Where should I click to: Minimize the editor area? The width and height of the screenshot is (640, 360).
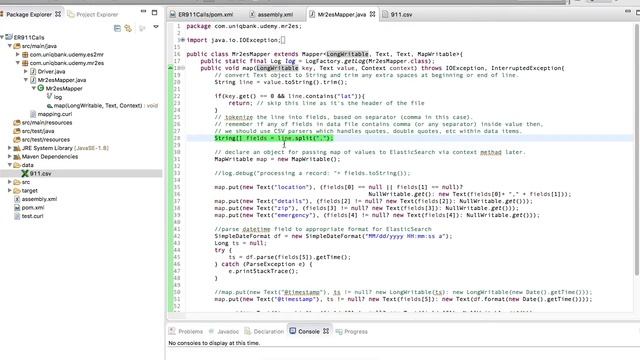tap(628, 12)
